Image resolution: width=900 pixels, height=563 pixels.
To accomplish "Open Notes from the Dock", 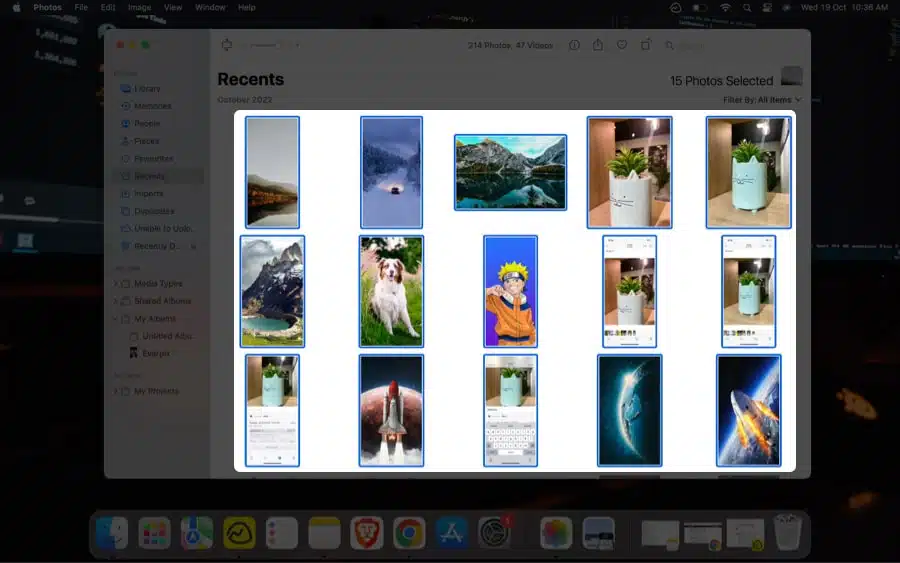I will pyautogui.click(x=324, y=533).
